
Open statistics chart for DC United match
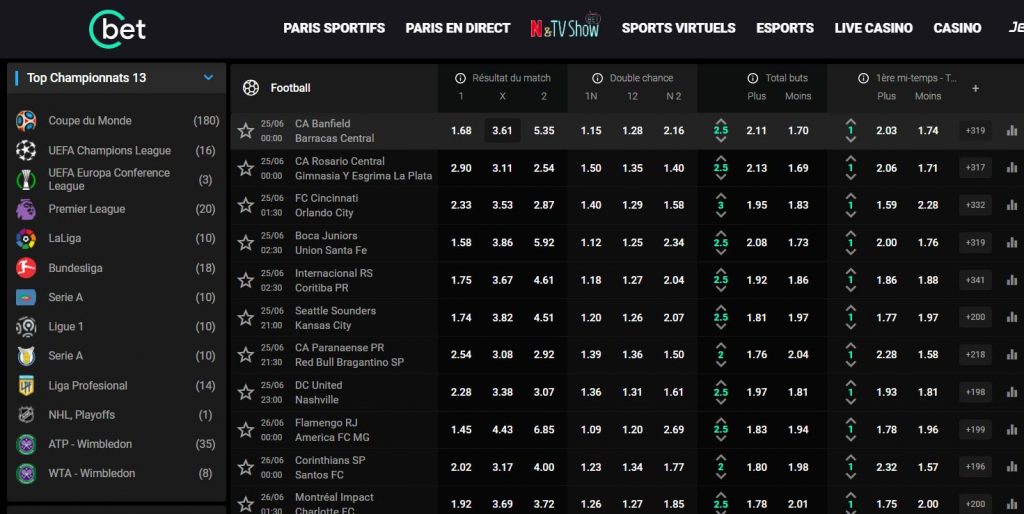[1012, 392]
